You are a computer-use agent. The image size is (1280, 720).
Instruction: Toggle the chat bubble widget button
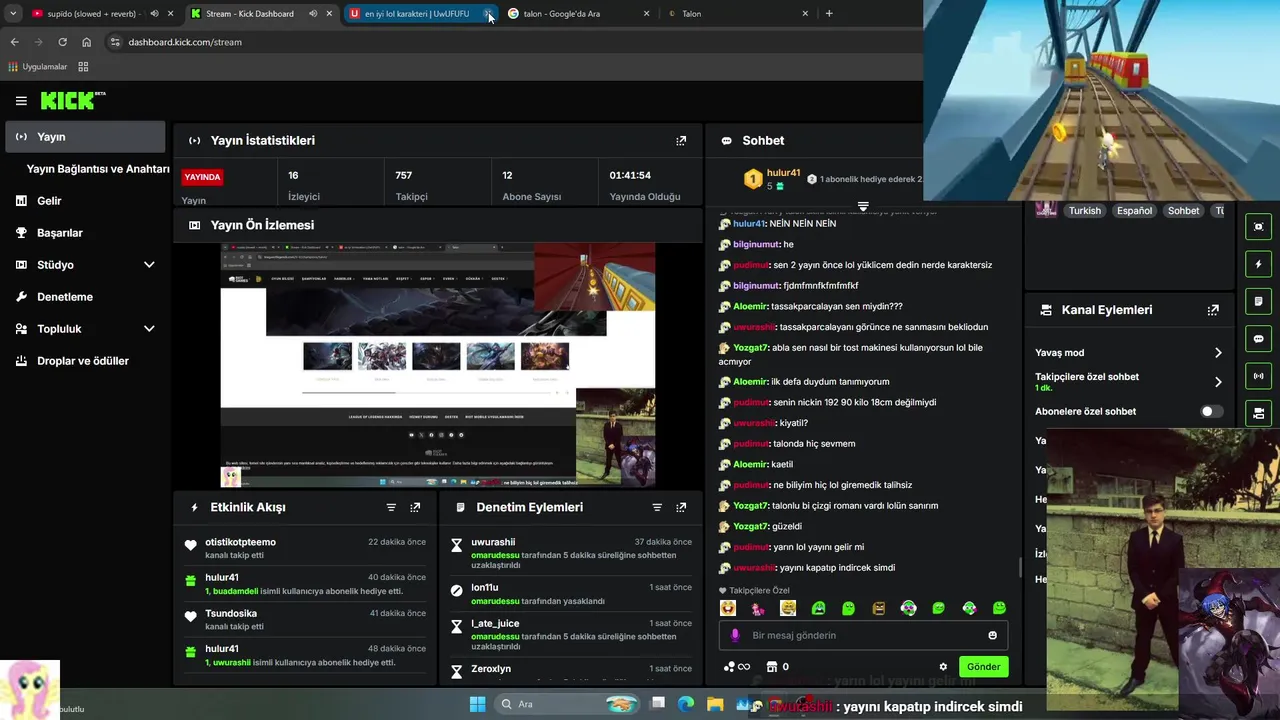[1258, 339]
